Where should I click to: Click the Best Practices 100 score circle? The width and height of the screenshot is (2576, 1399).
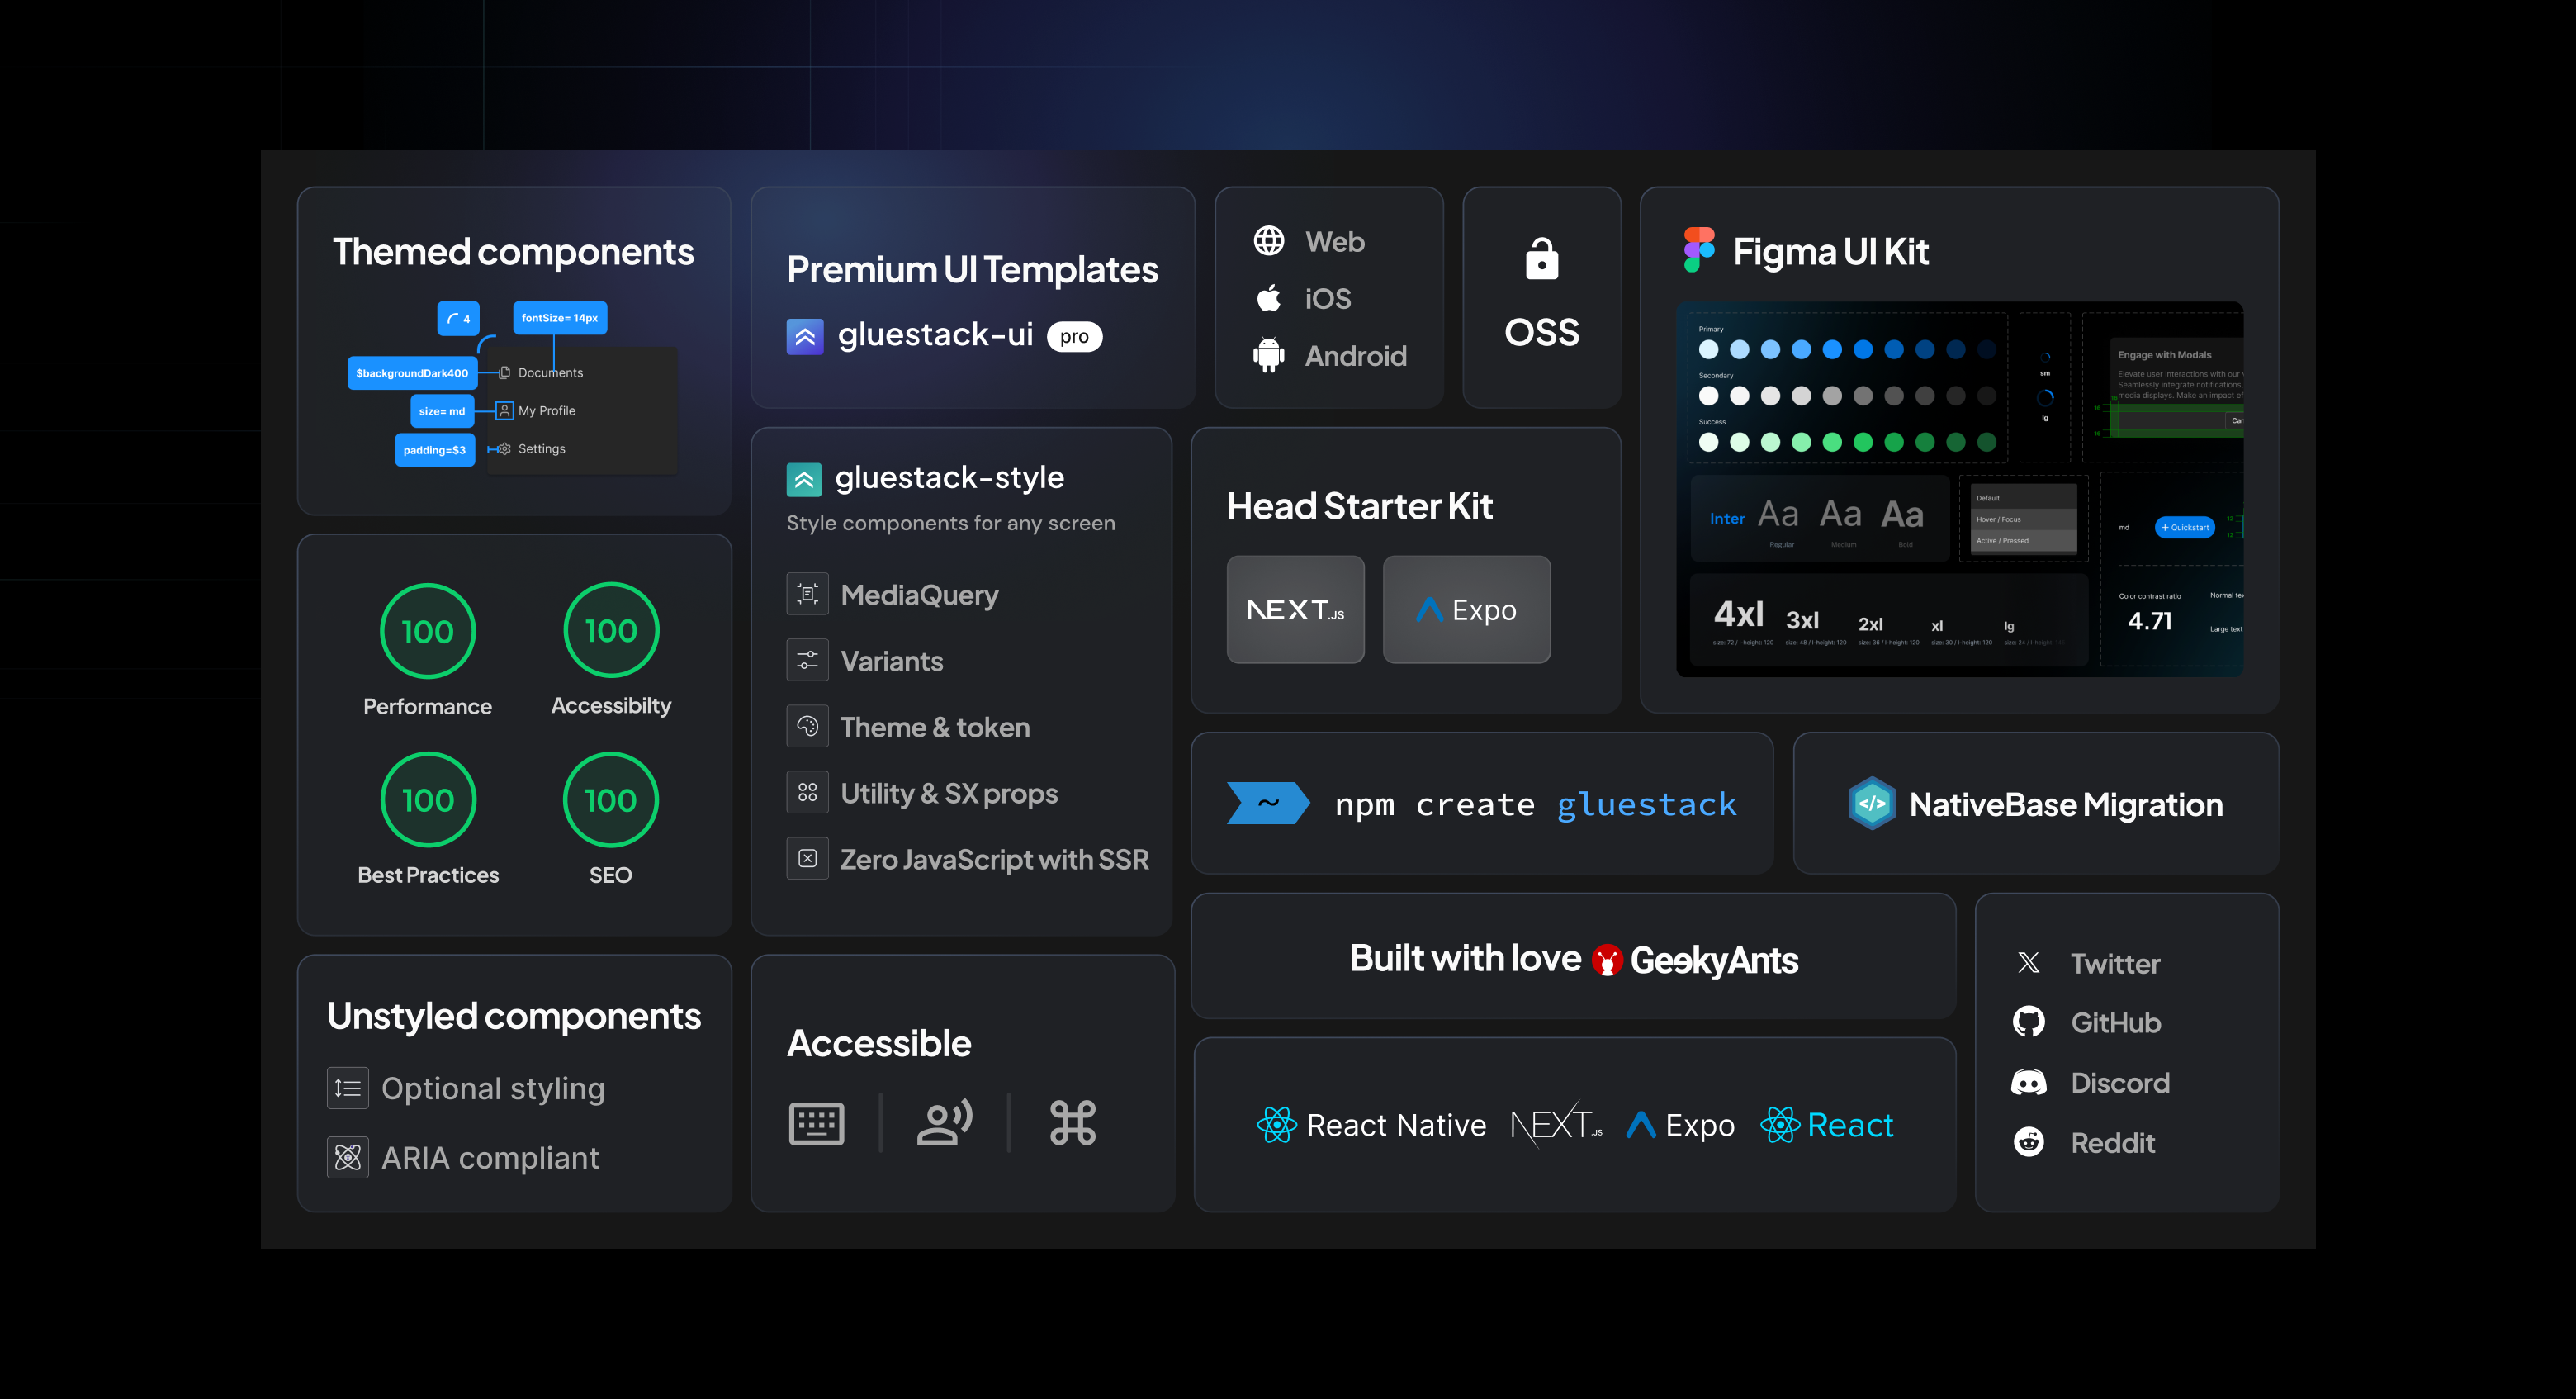428,800
